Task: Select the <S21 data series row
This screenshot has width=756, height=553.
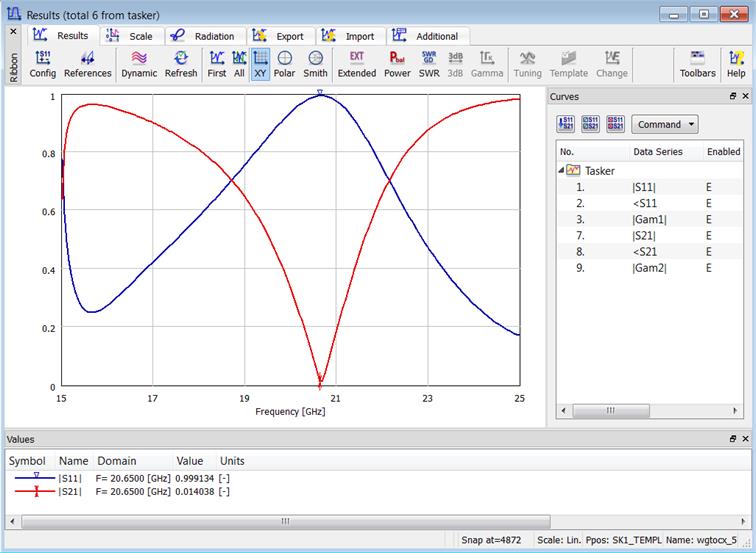Action: (x=649, y=252)
